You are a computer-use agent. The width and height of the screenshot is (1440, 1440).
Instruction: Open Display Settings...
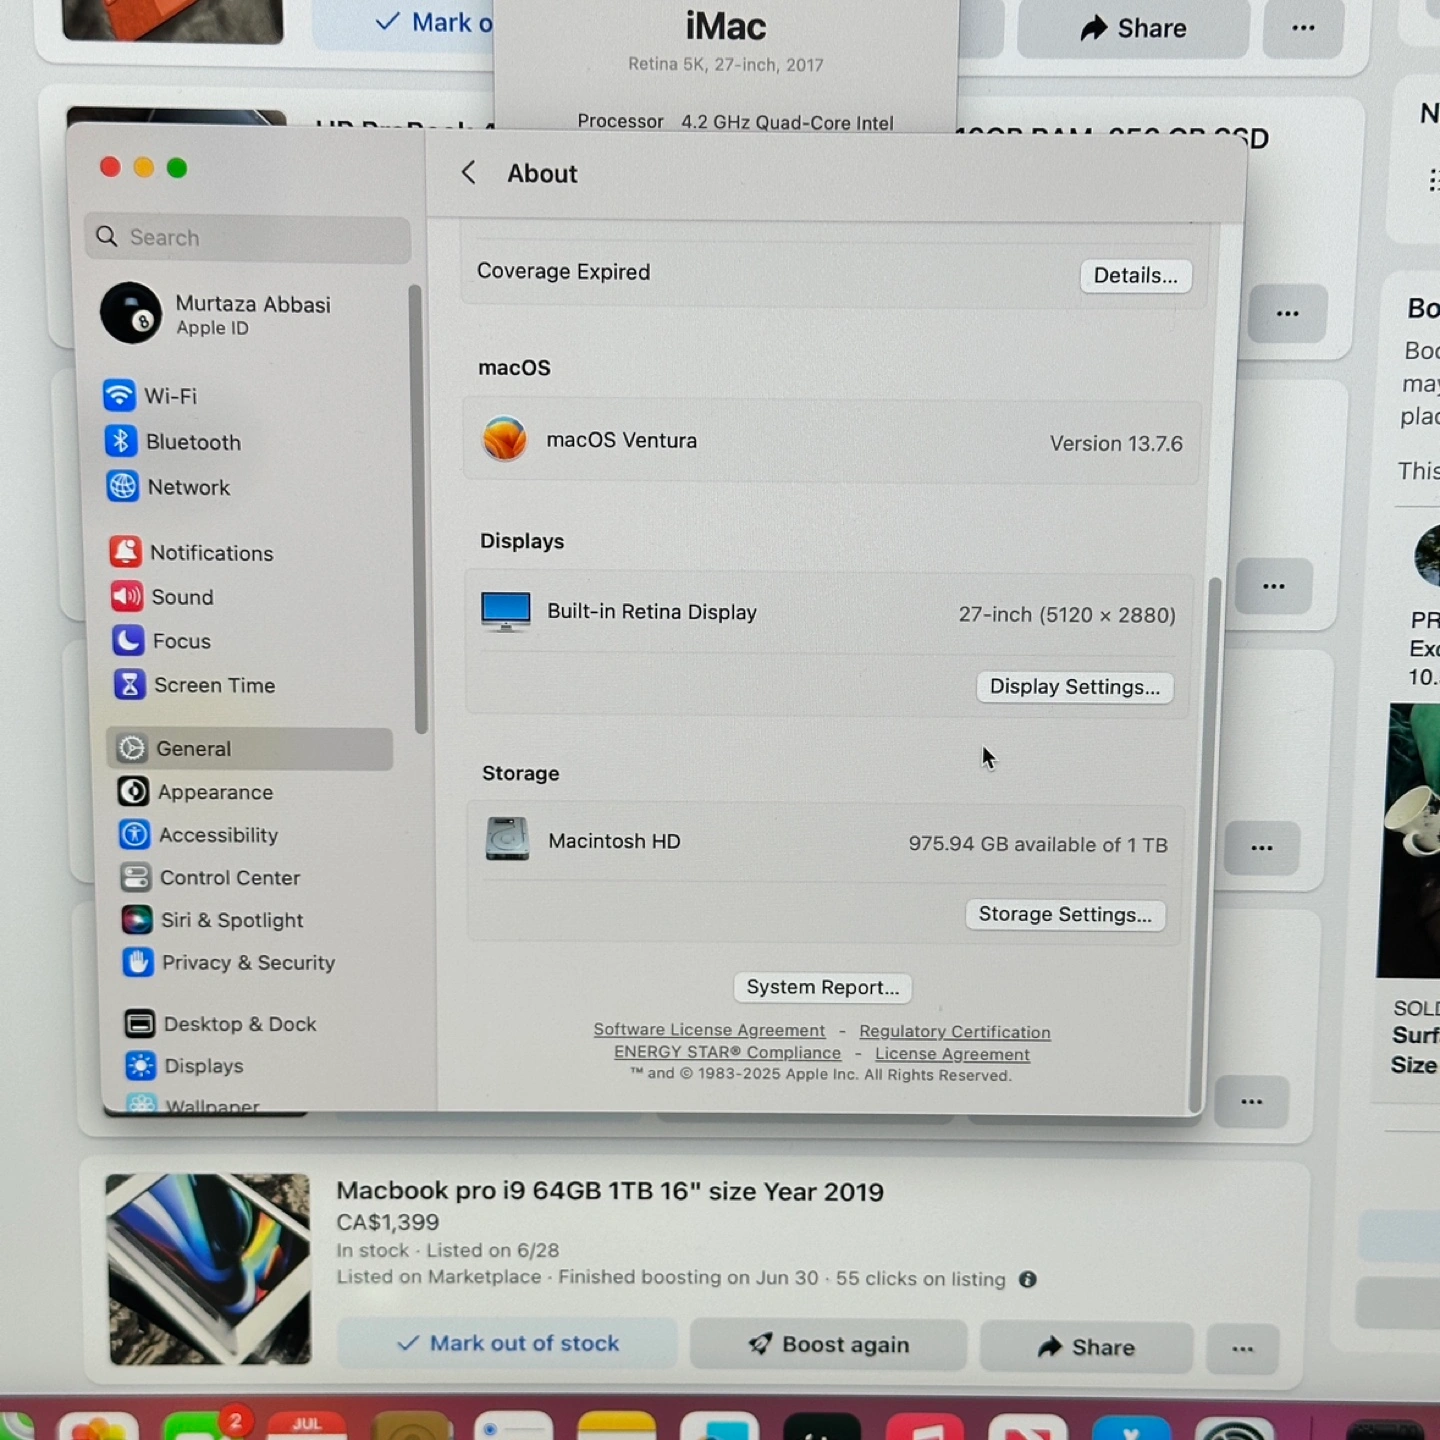click(x=1075, y=687)
